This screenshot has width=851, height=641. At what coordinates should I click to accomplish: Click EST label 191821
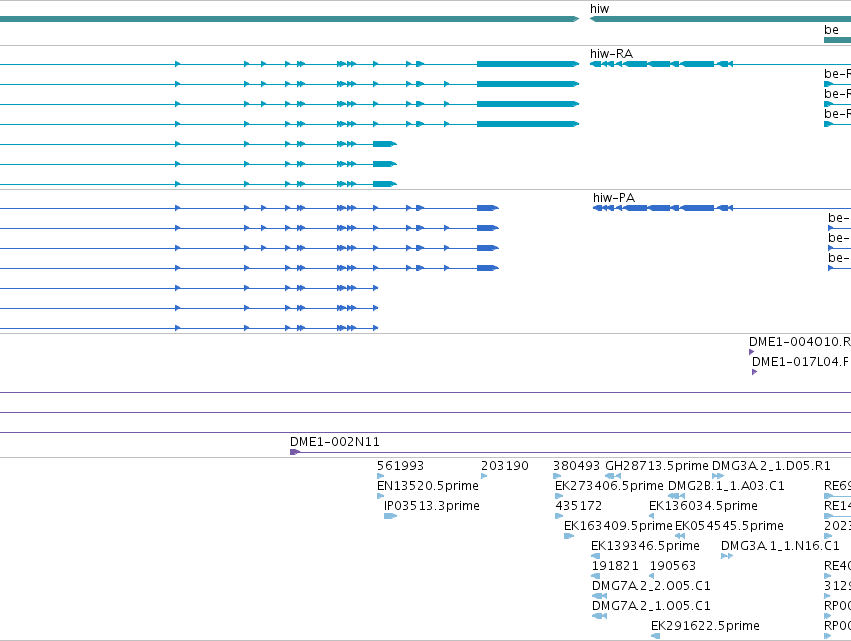pos(615,566)
